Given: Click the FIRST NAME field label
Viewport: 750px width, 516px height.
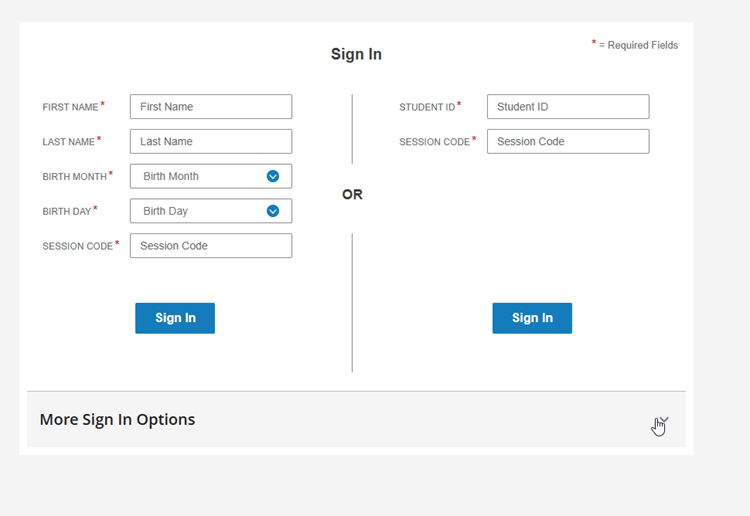Looking at the screenshot, I should pos(70,107).
